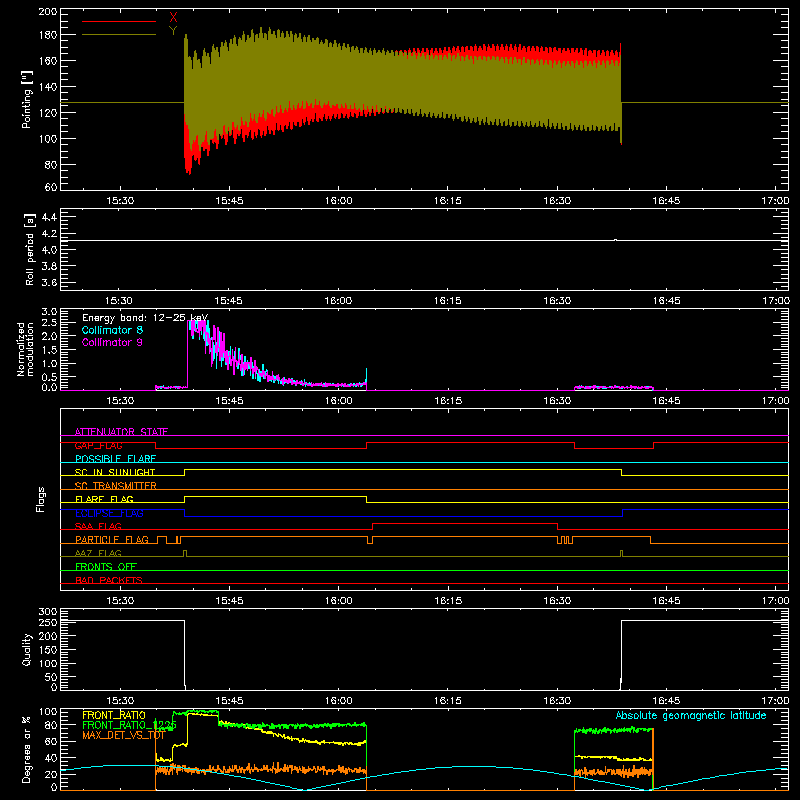Image resolution: width=800 pixels, height=800 pixels.
Task: Click the POSSIBLE_FLARE flag label
Action: [x=115, y=459]
